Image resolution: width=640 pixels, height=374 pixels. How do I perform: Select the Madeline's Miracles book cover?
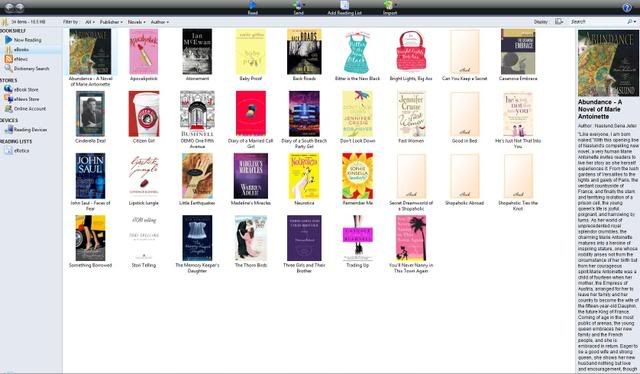point(251,176)
